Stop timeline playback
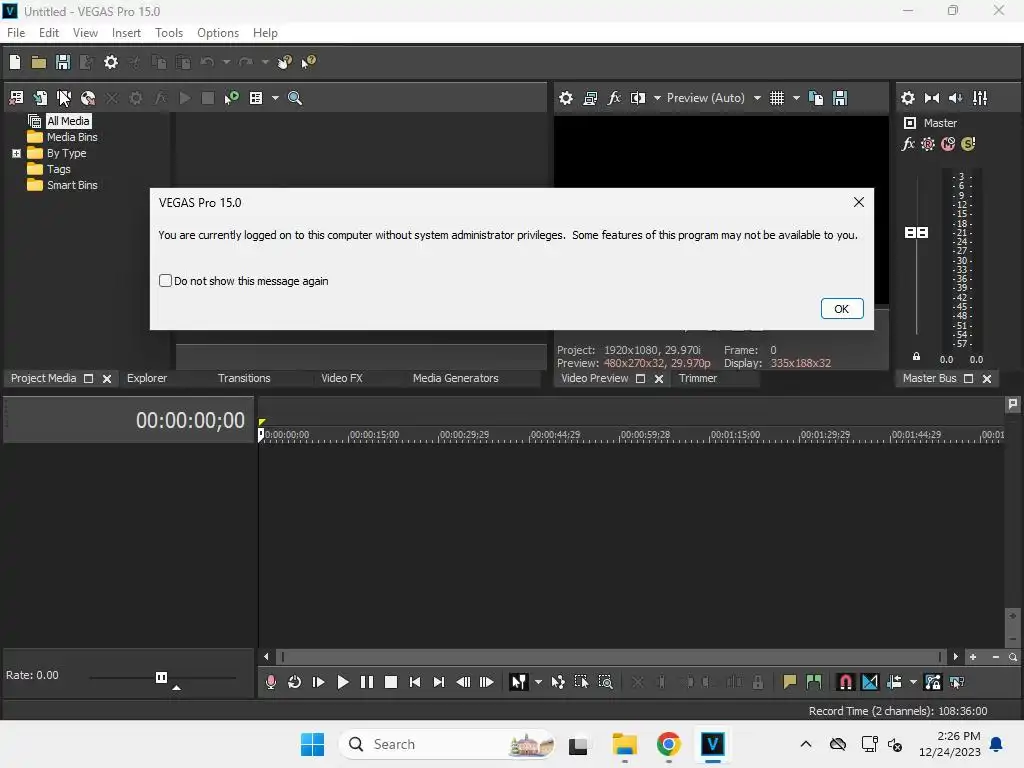 (391, 682)
